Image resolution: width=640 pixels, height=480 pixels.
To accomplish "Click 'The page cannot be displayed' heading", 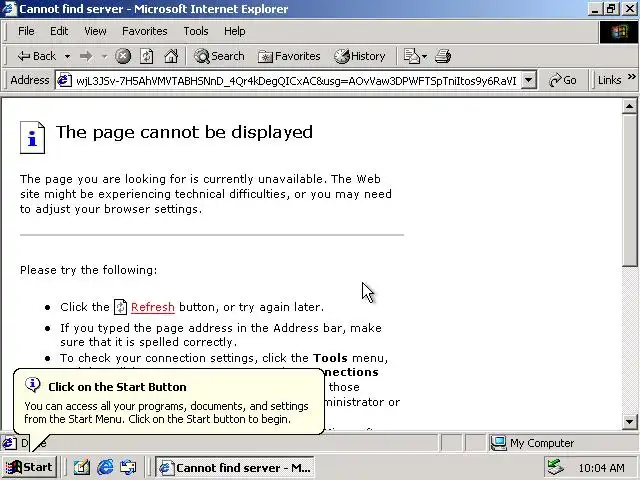I will pyautogui.click(x=184, y=132).
